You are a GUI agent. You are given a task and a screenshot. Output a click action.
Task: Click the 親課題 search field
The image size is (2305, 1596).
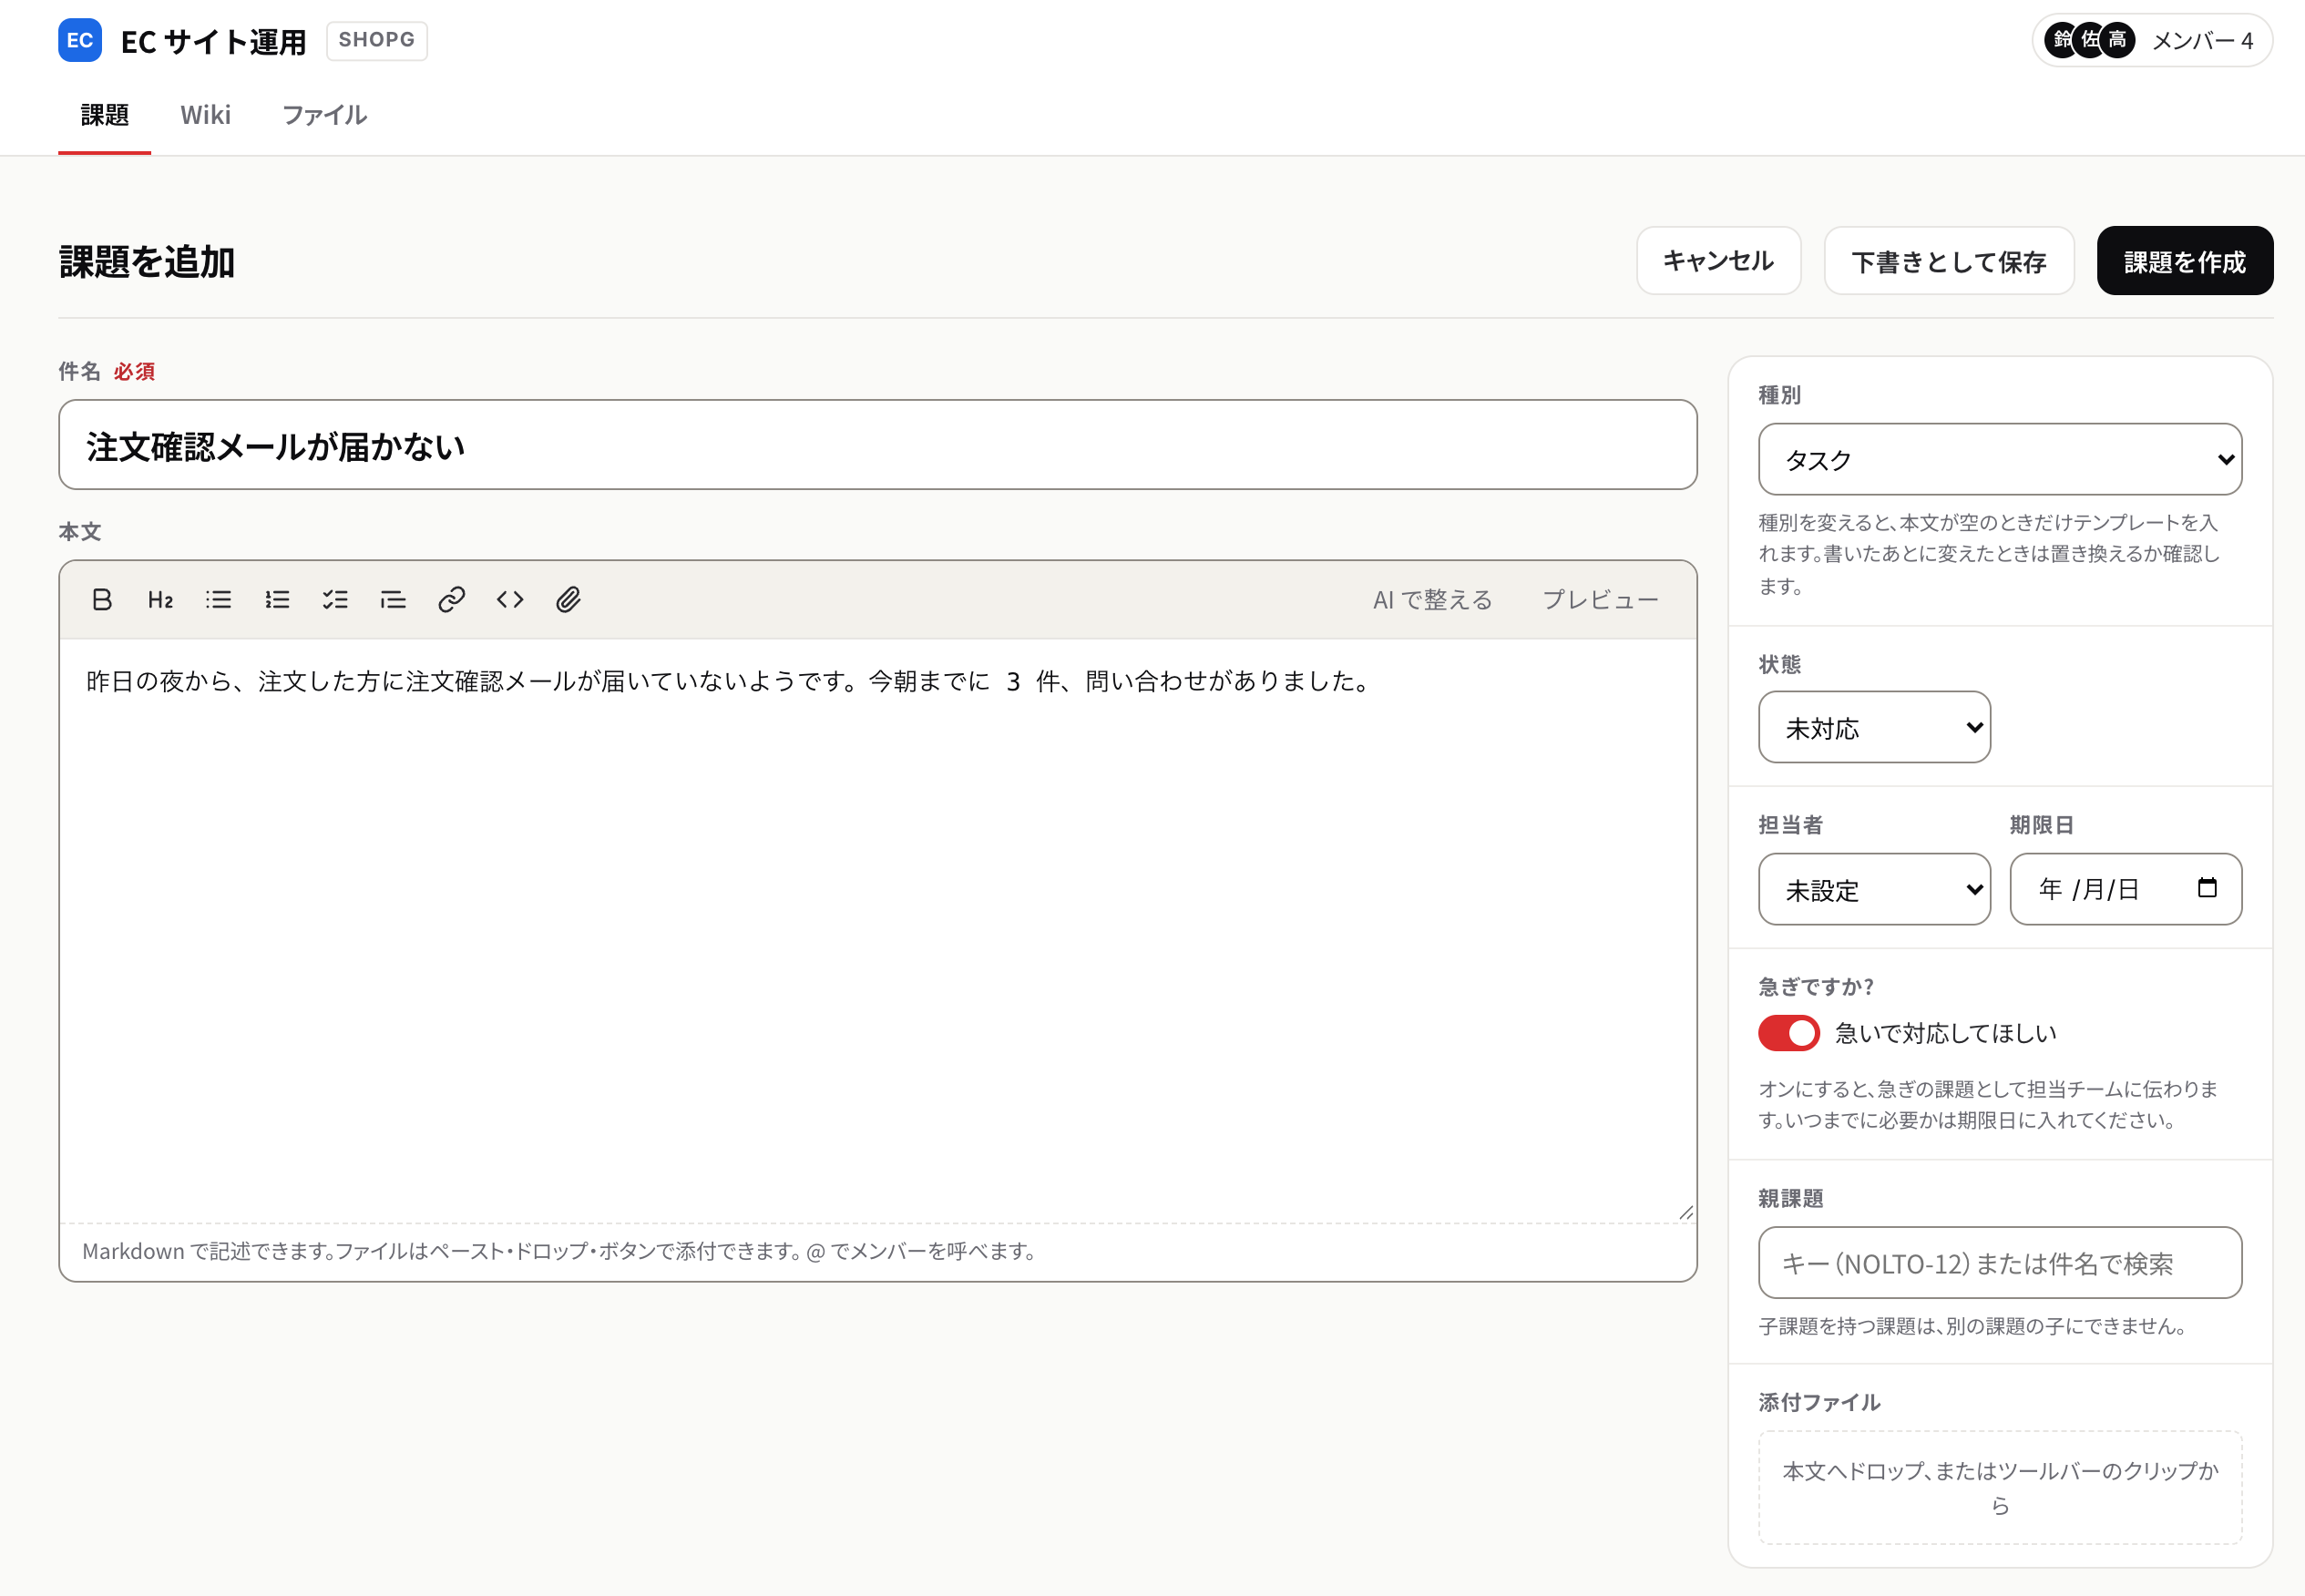pyautogui.click(x=2000, y=1263)
